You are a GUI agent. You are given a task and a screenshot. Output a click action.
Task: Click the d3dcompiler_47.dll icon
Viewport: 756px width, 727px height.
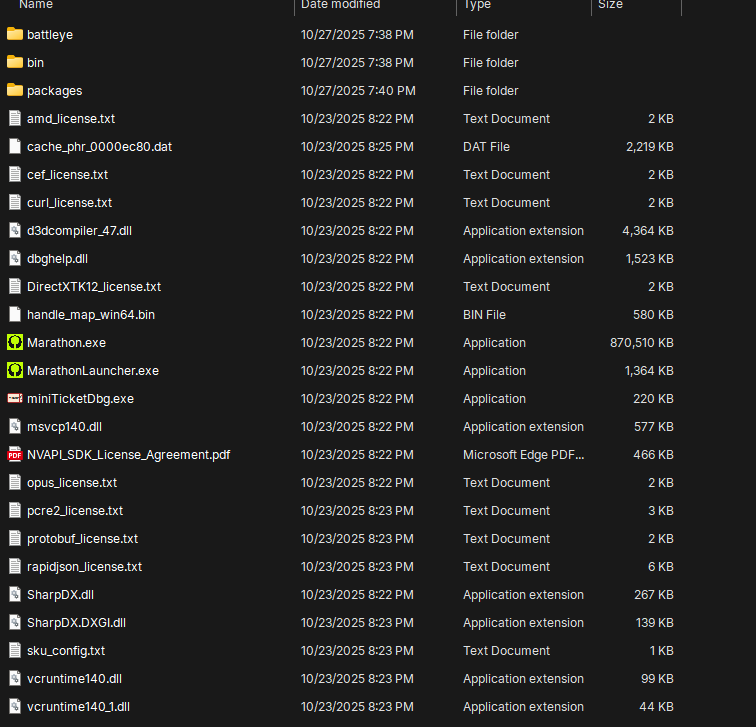tap(15, 230)
